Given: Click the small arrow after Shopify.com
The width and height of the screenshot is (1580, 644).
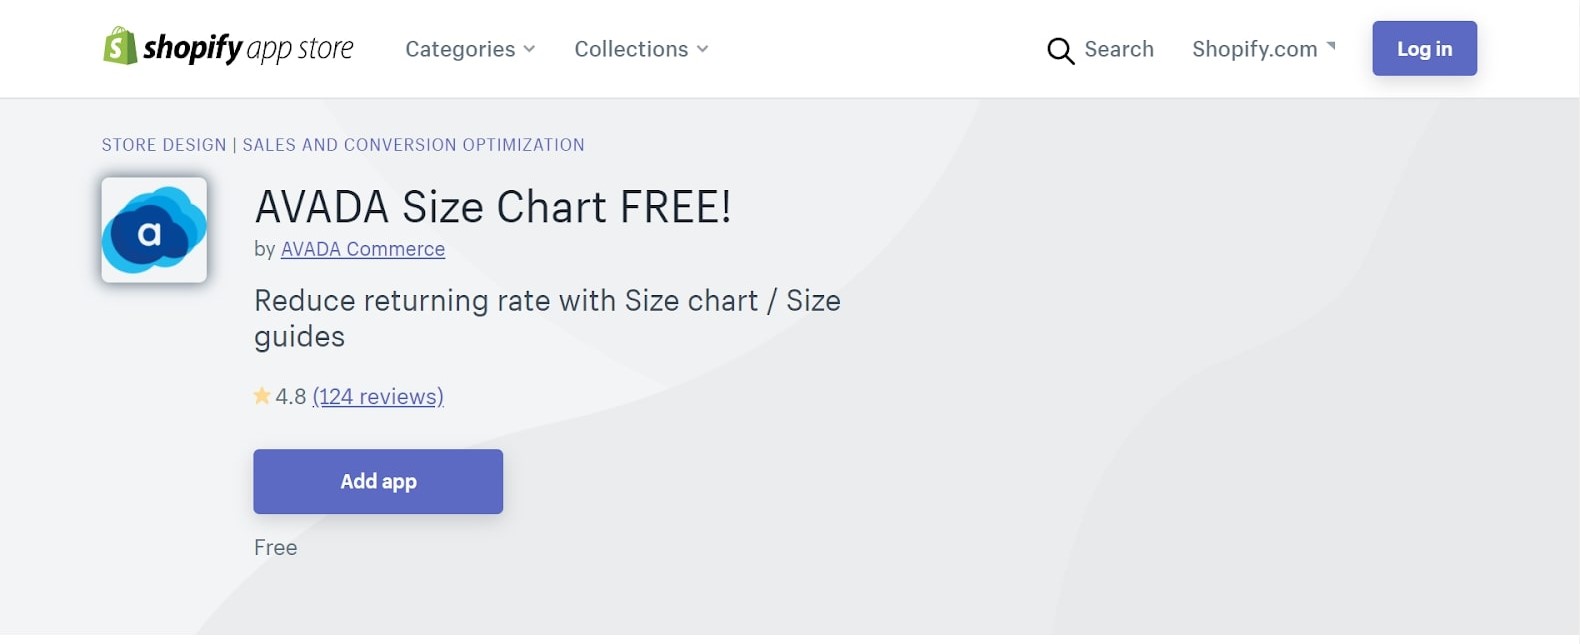Looking at the screenshot, I should 1331,46.
